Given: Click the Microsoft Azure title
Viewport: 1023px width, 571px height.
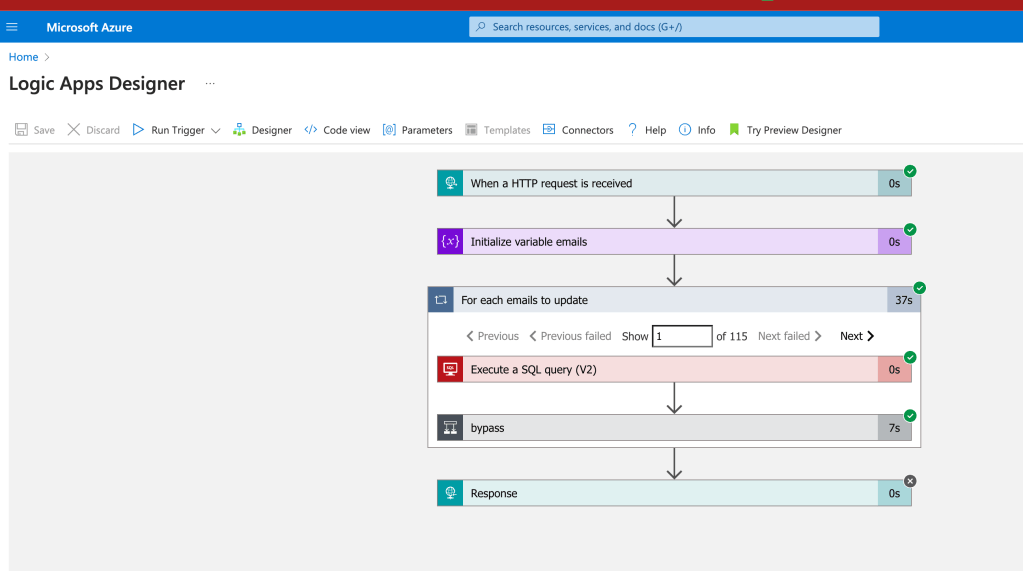Looking at the screenshot, I should point(89,27).
